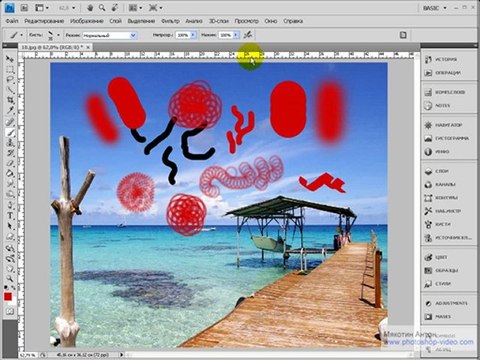Open the Изображение menu

point(87,21)
